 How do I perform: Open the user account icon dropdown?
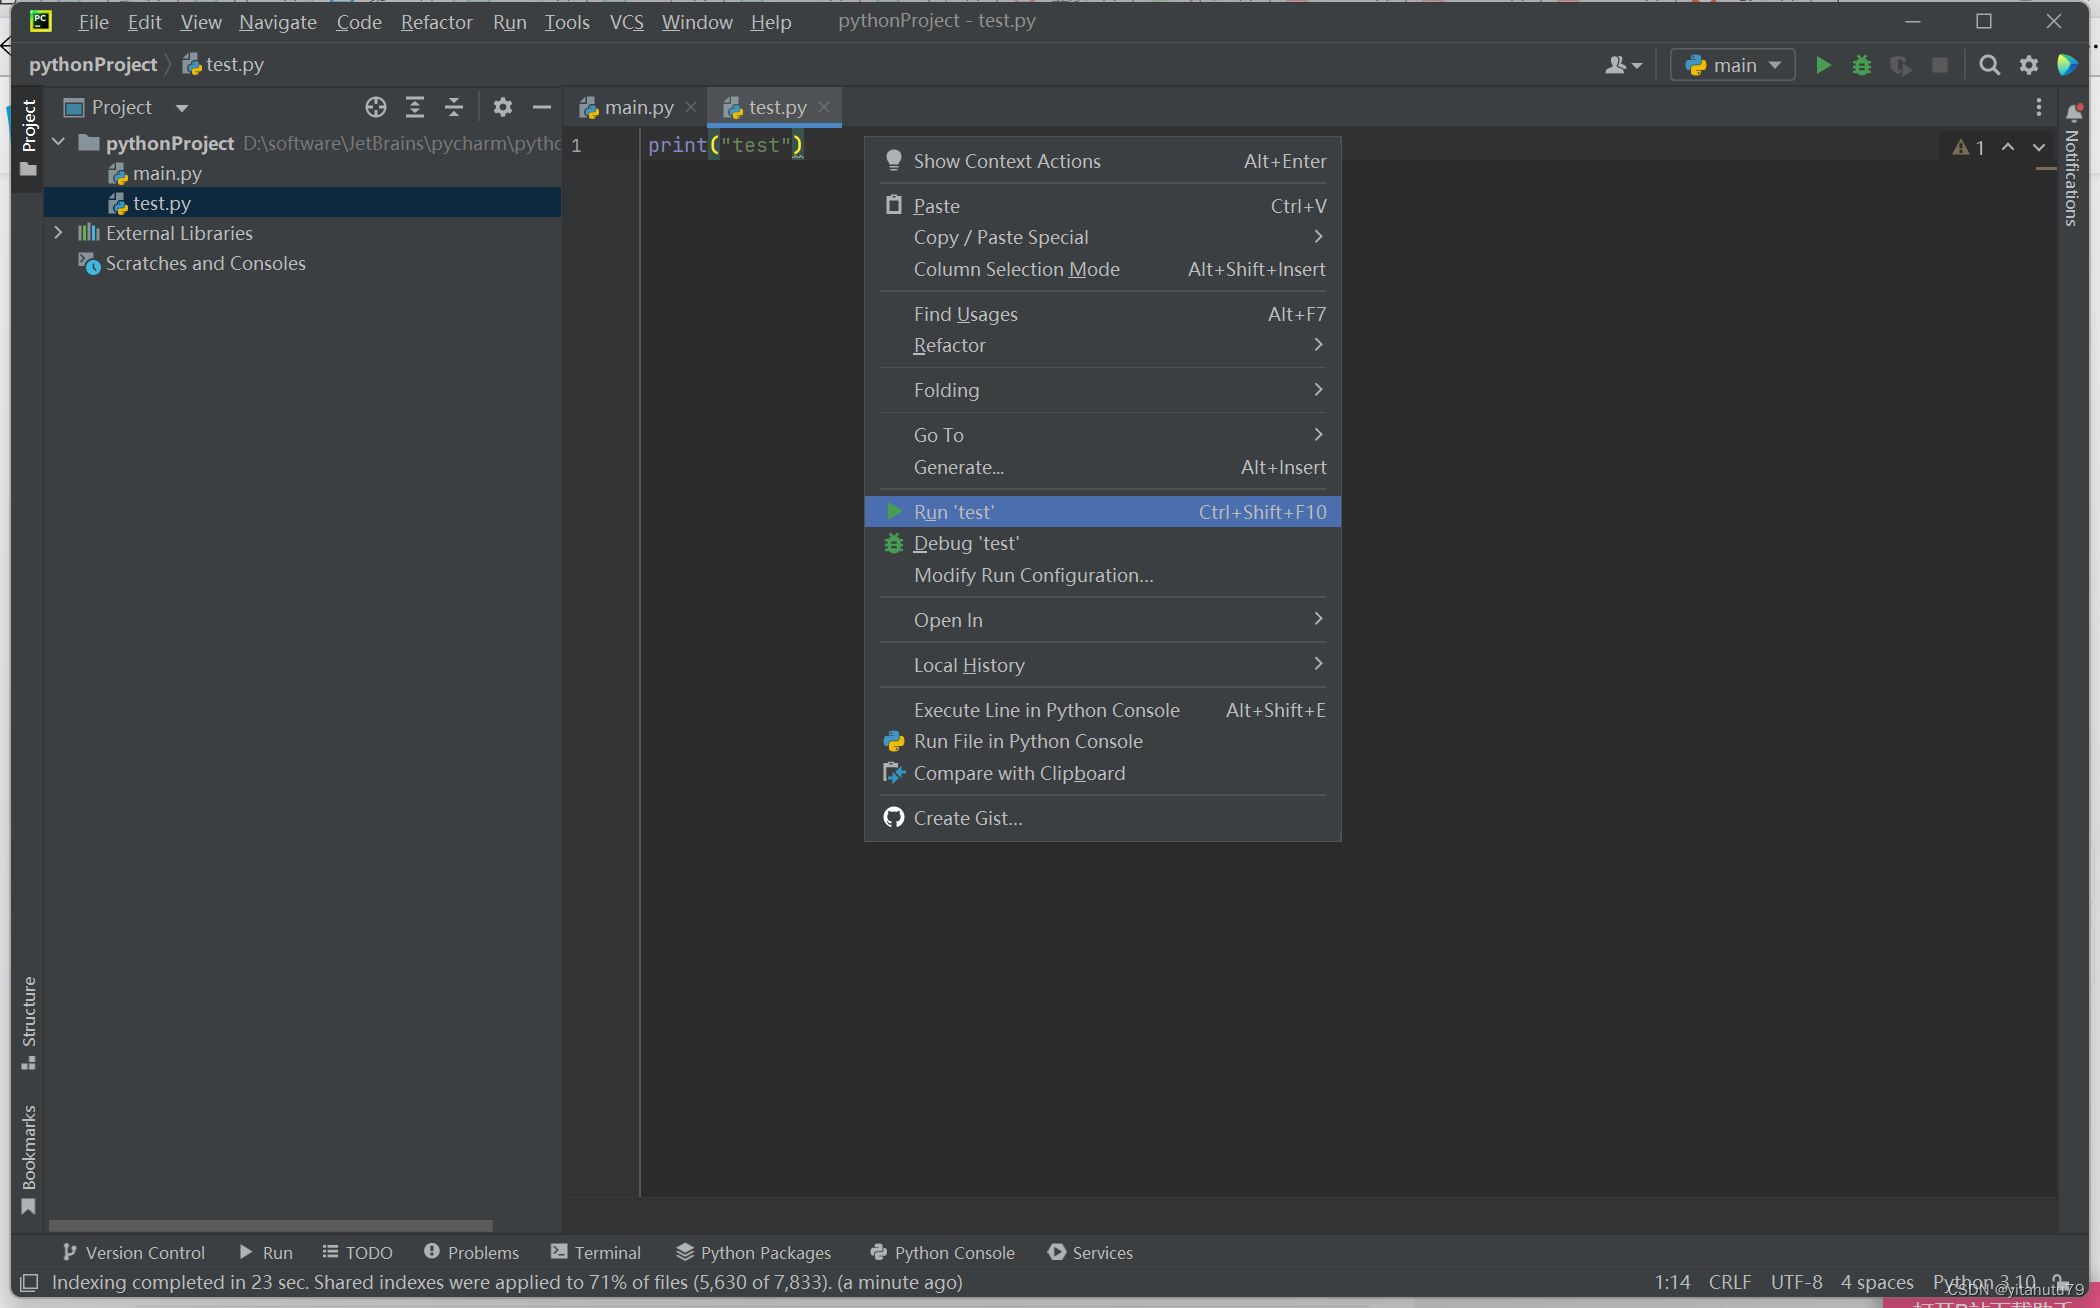(x=1623, y=65)
